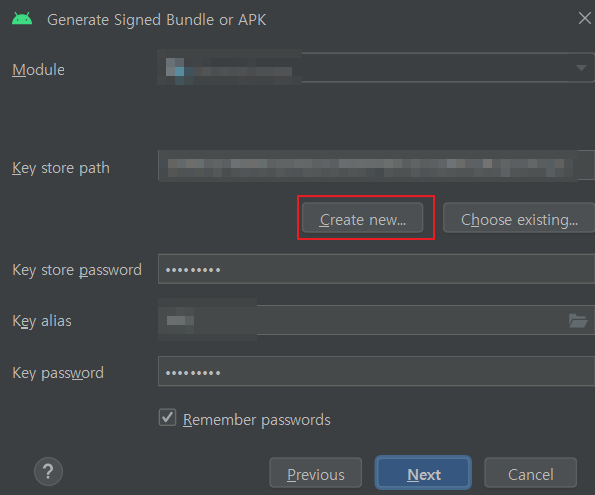Screen dimensions: 595x495
Task: Go back with the Previous button
Action: click(316, 473)
